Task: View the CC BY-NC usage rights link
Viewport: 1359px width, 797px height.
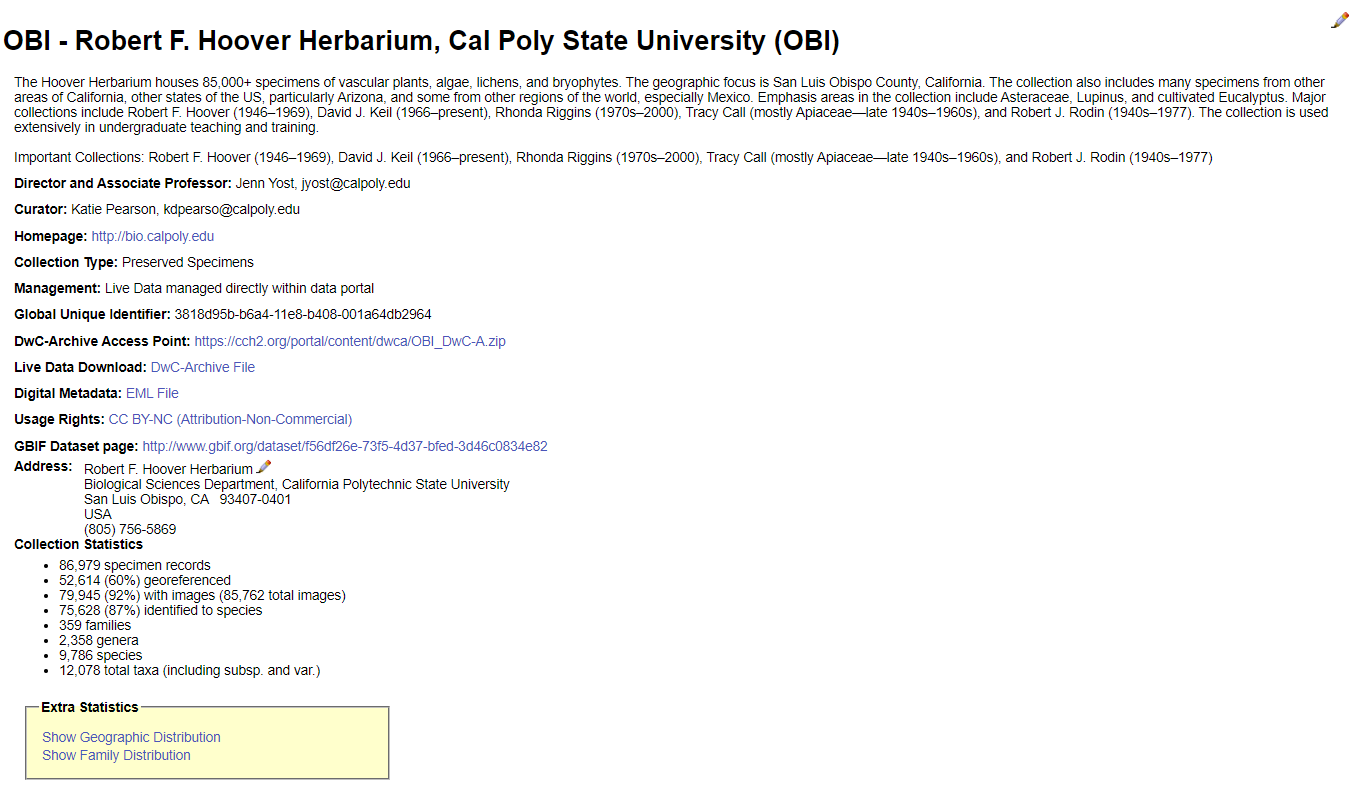Action: tap(230, 419)
